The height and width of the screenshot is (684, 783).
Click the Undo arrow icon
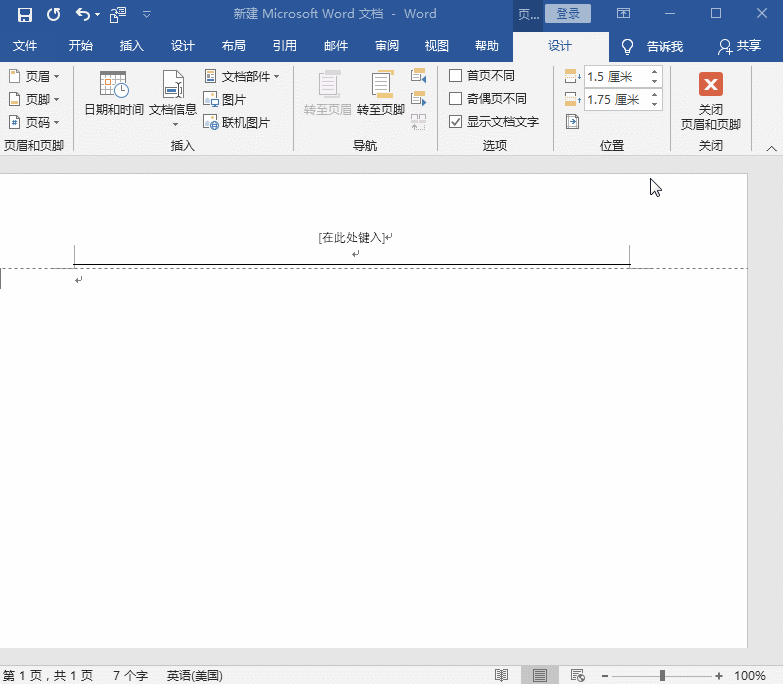coord(82,14)
